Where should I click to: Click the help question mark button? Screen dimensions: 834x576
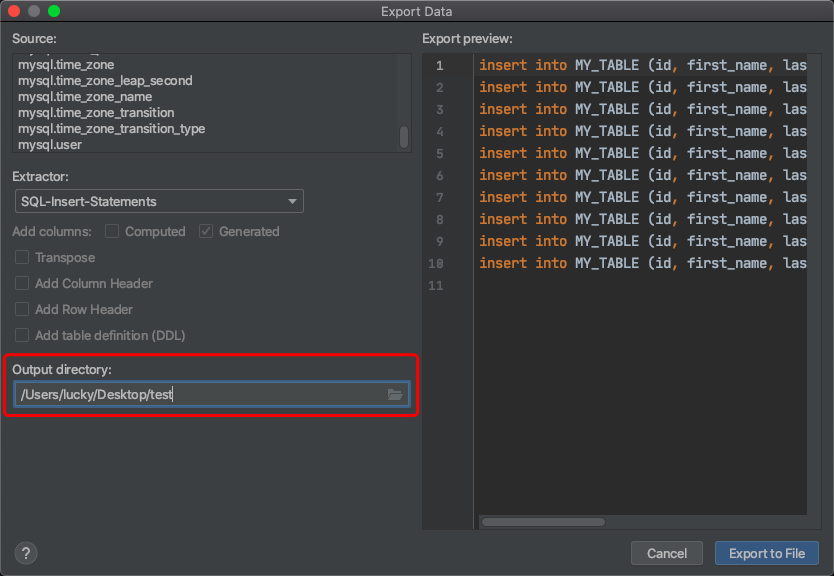click(x=26, y=553)
